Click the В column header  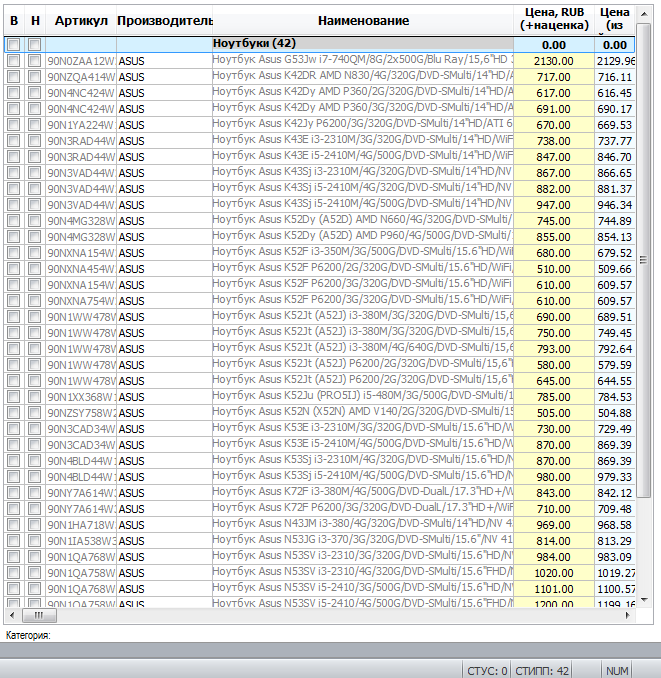14,20
